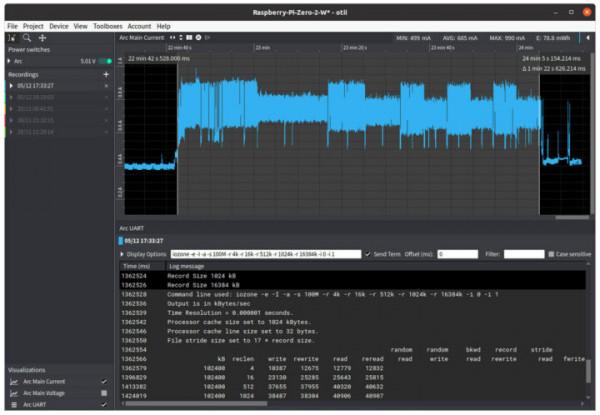This screenshot has height=415, width=600.
Task: Open the Device menu
Action: pos(57,25)
